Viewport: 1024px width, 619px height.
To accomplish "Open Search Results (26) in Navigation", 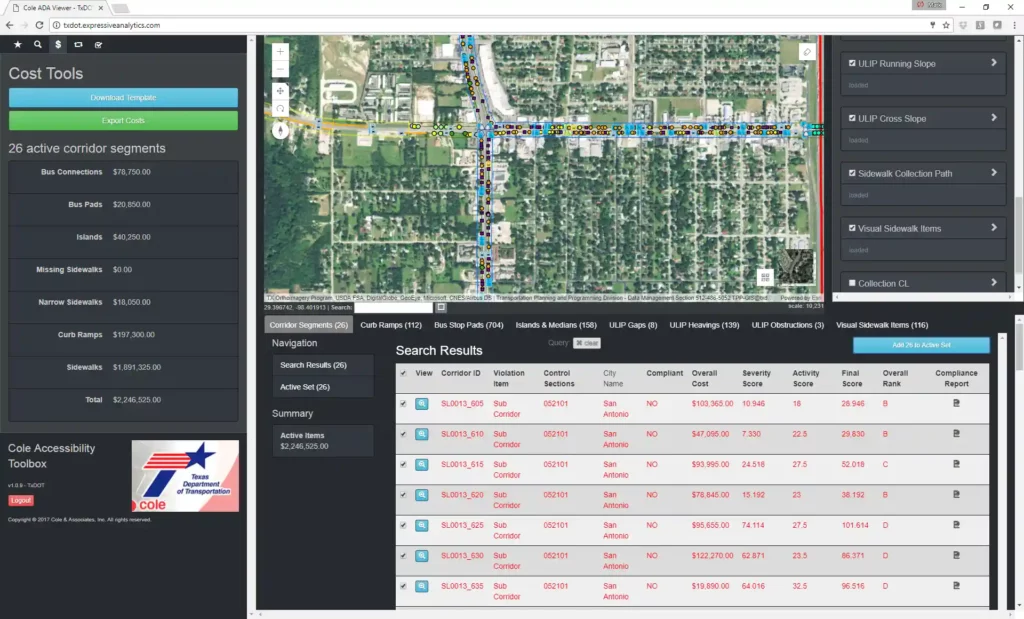I will (x=323, y=365).
